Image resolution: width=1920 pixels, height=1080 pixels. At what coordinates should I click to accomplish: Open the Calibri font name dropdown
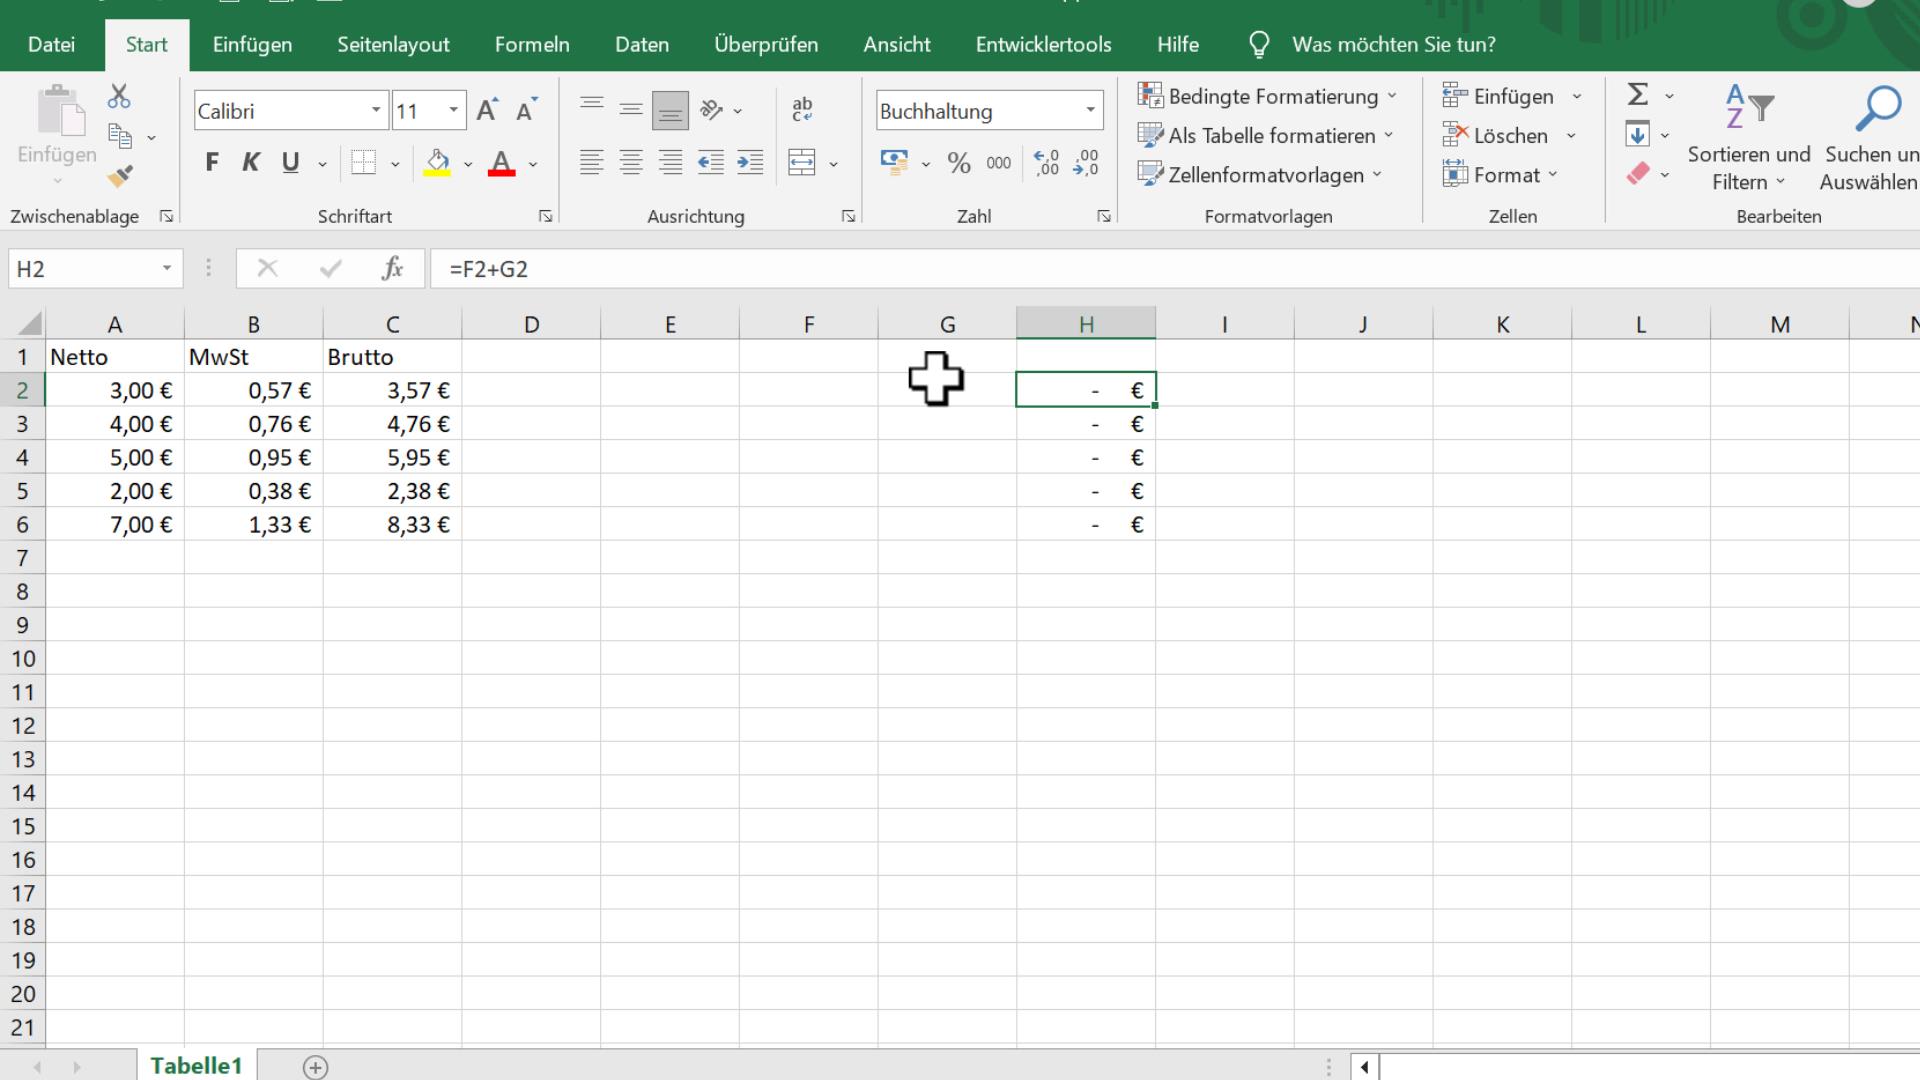pyautogui.click(x=376, y=111)
